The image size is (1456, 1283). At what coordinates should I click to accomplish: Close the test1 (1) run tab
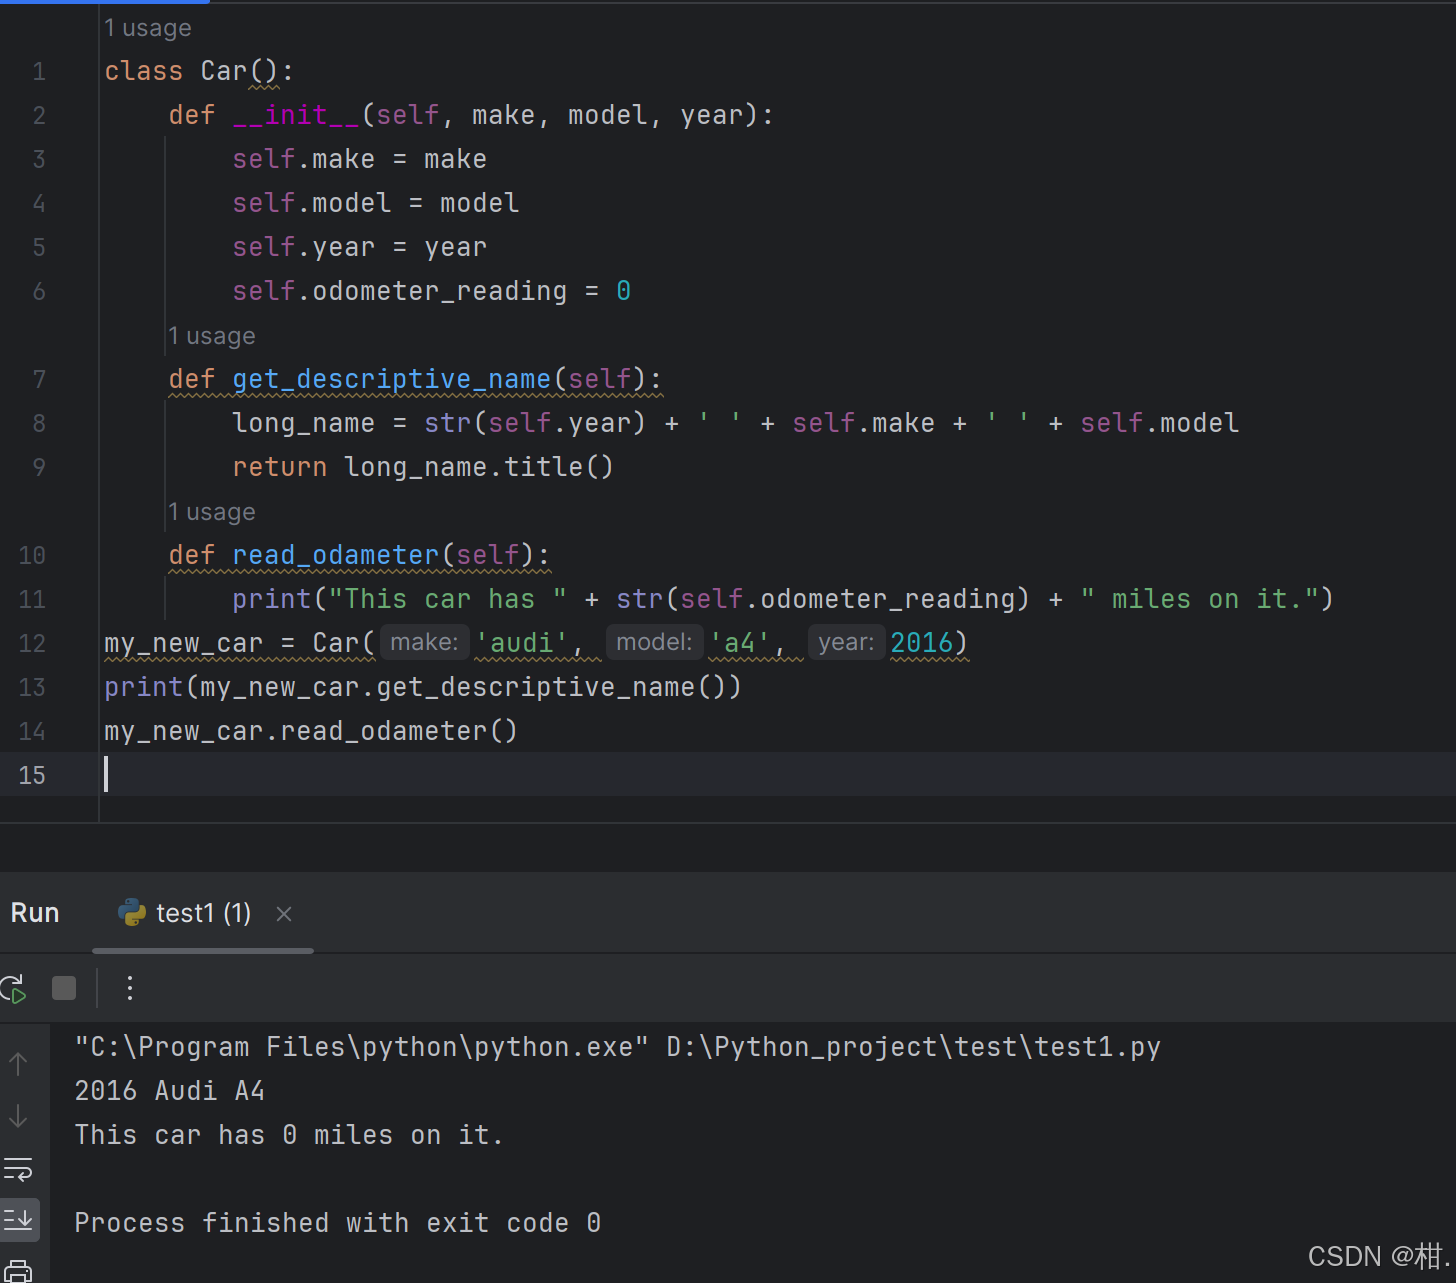[283, 913]
